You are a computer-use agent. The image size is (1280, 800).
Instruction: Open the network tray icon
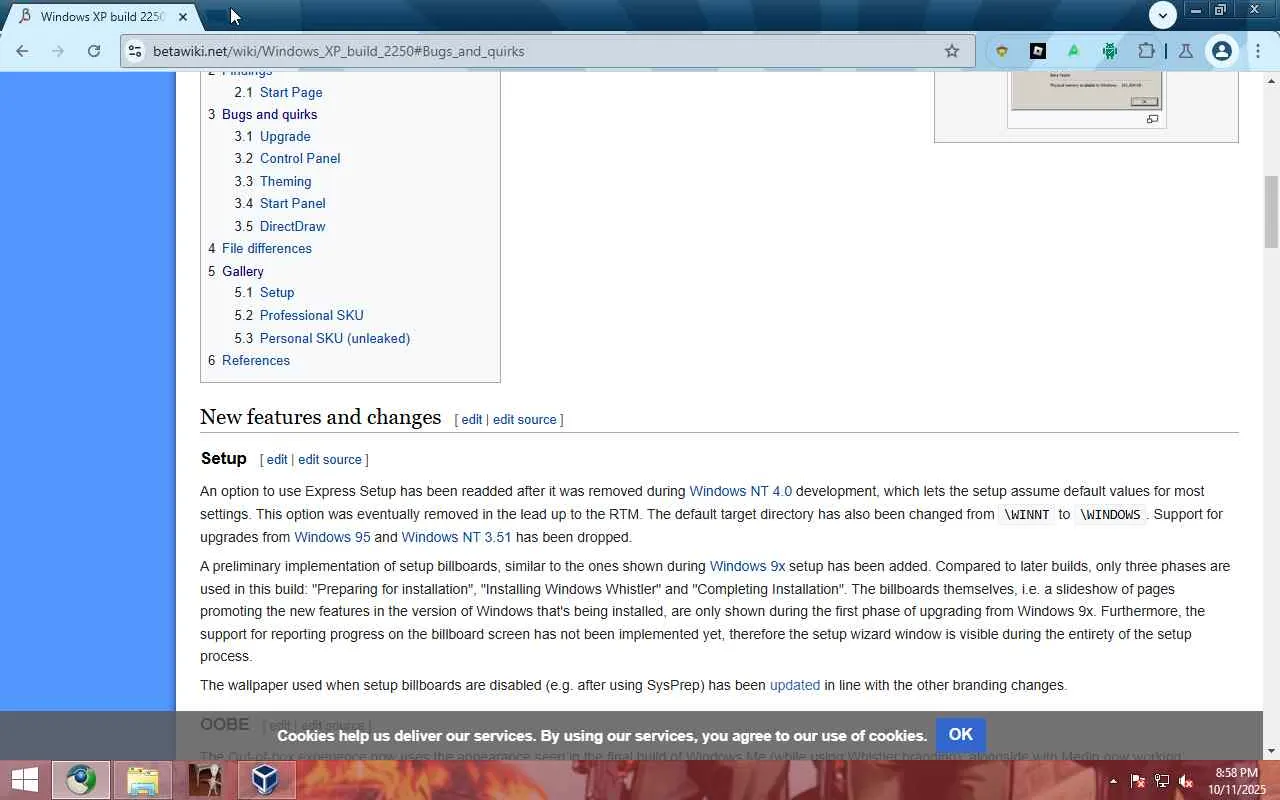pyautogui.click(x=1162, y=781)
